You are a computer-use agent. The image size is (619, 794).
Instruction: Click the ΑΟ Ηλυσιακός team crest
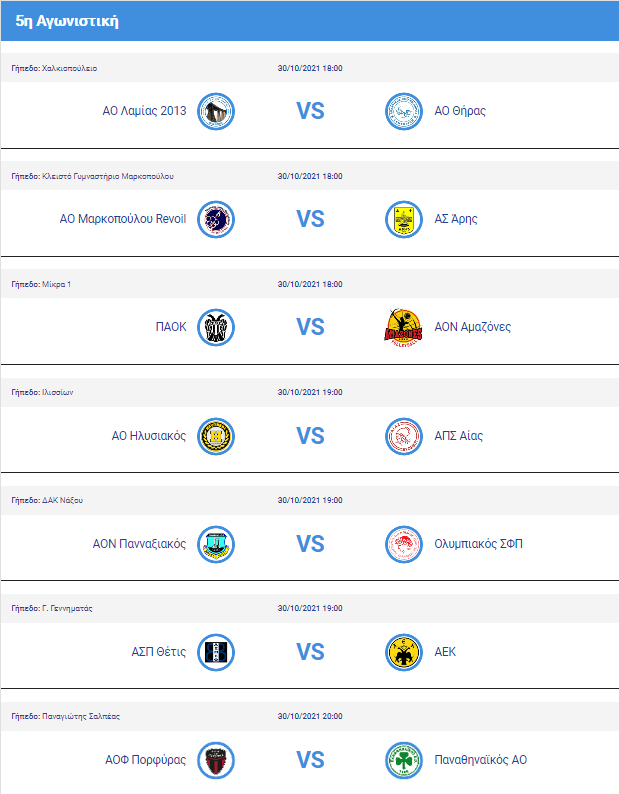[216, 436]
